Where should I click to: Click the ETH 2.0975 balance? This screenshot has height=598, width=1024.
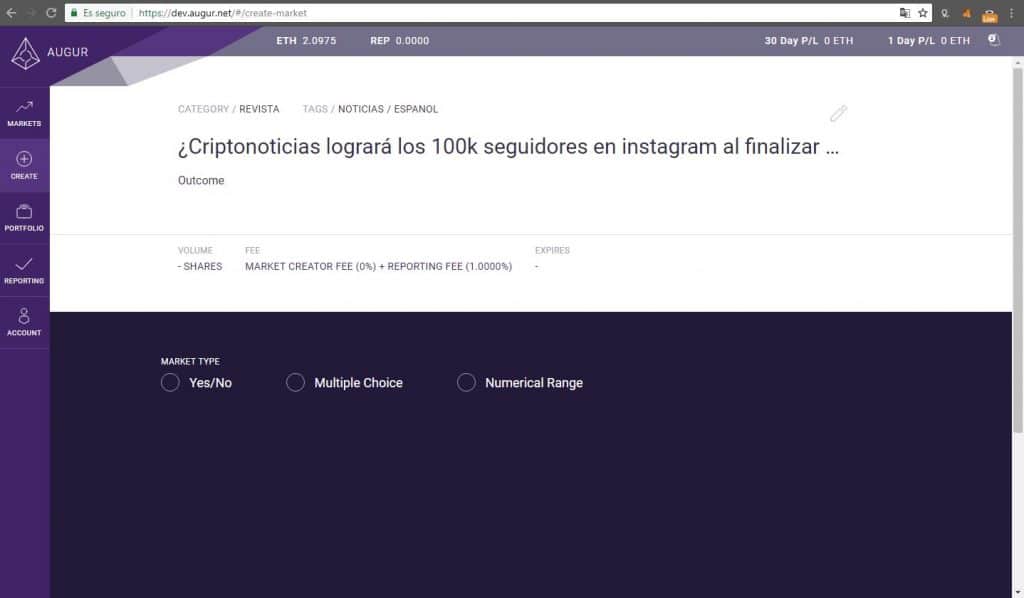point(306,40)
